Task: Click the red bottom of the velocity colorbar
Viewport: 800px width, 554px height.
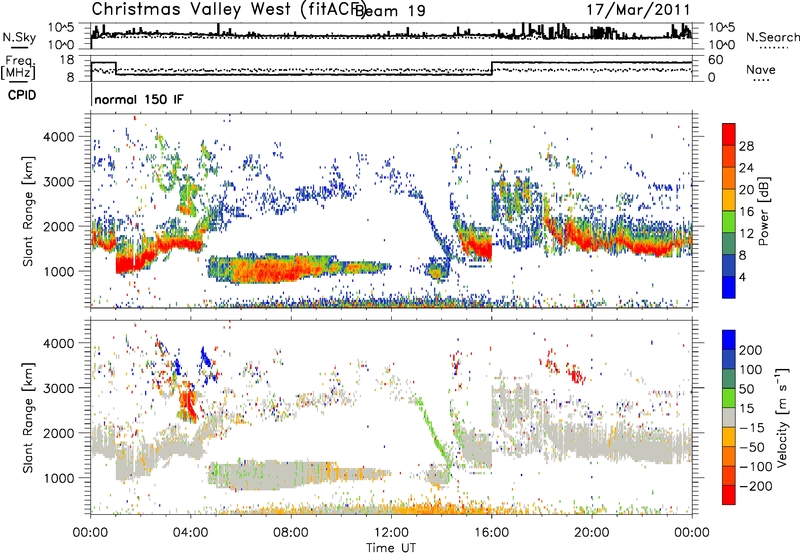Action: pyautogui.click(x=729, y=495)
